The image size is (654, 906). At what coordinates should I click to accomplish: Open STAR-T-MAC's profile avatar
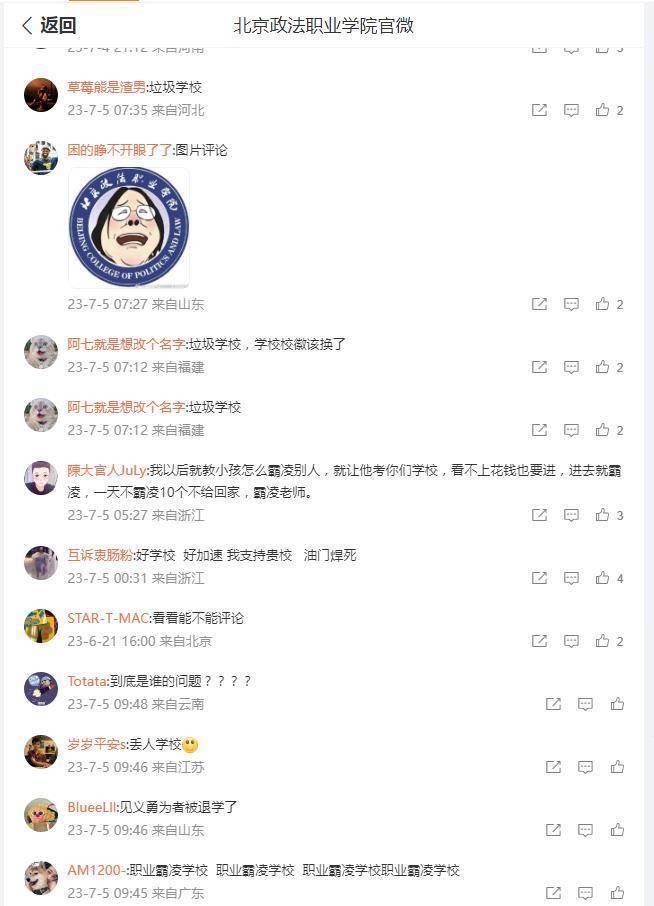tap(41, 626)
